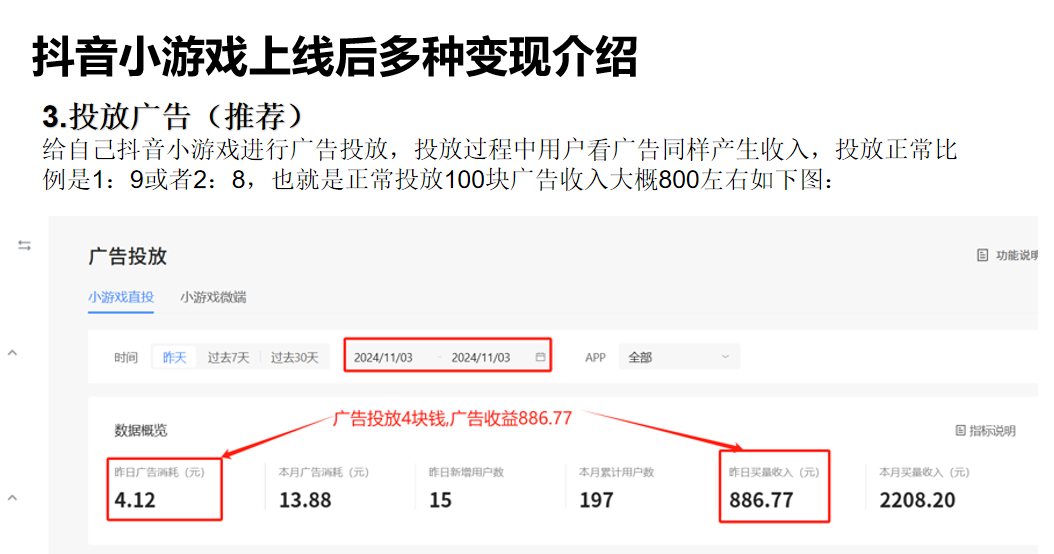Click the 昨日买量收入 886.77 card
The height and width of the screenshot is (554, 1054).
tap(774, 488)
